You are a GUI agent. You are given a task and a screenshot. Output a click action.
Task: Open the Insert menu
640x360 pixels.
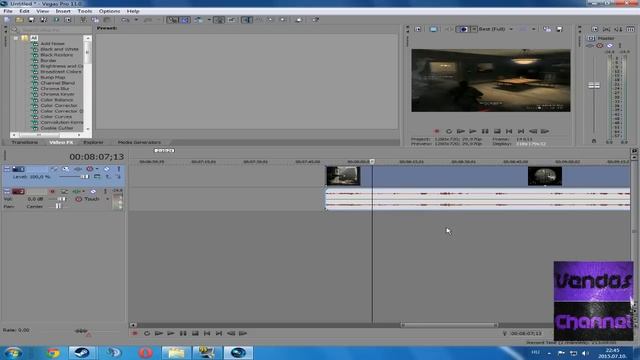click(x=63, y=11)
